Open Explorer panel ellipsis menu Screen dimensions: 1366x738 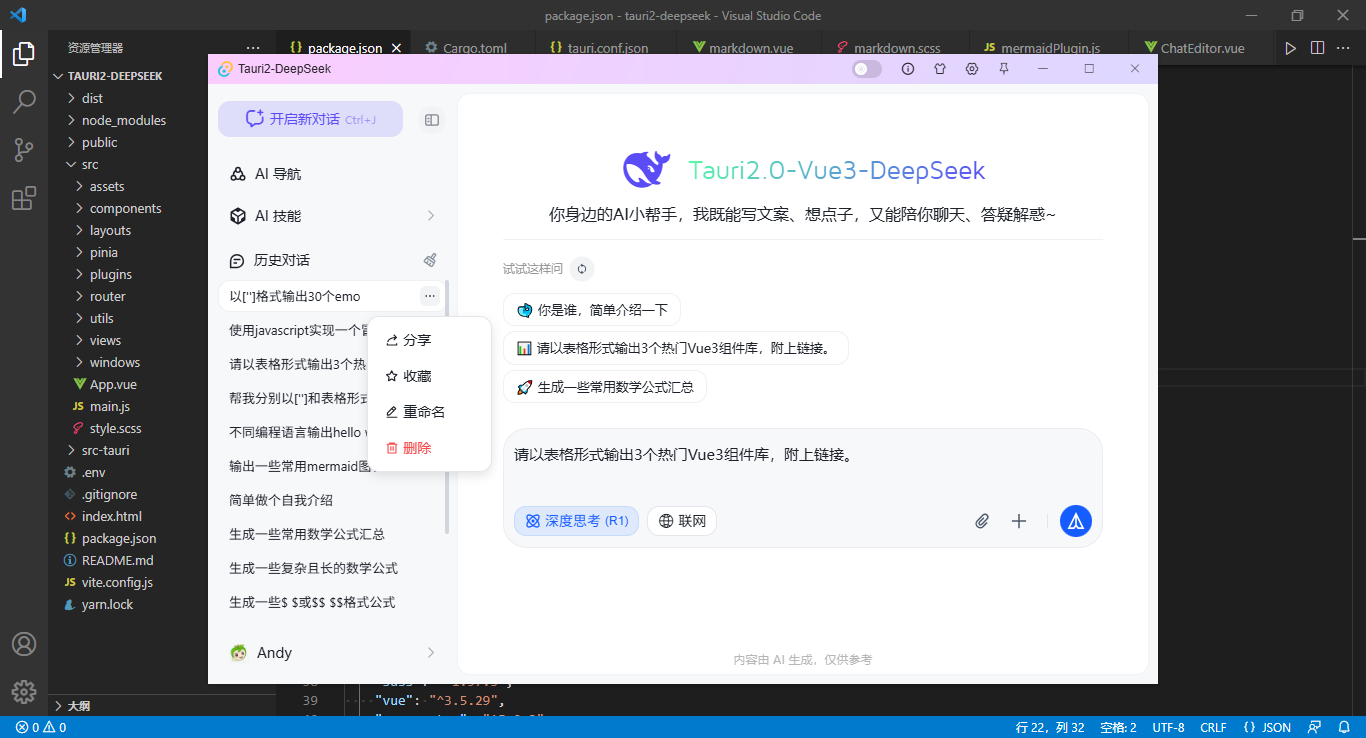tap(253, 47)
